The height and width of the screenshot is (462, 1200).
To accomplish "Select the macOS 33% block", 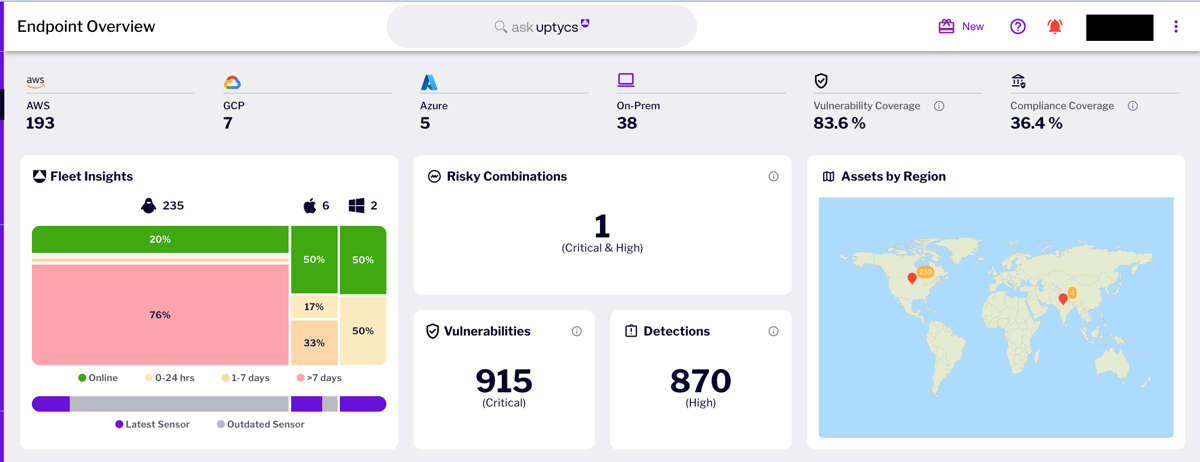I will tap(314, 342).
